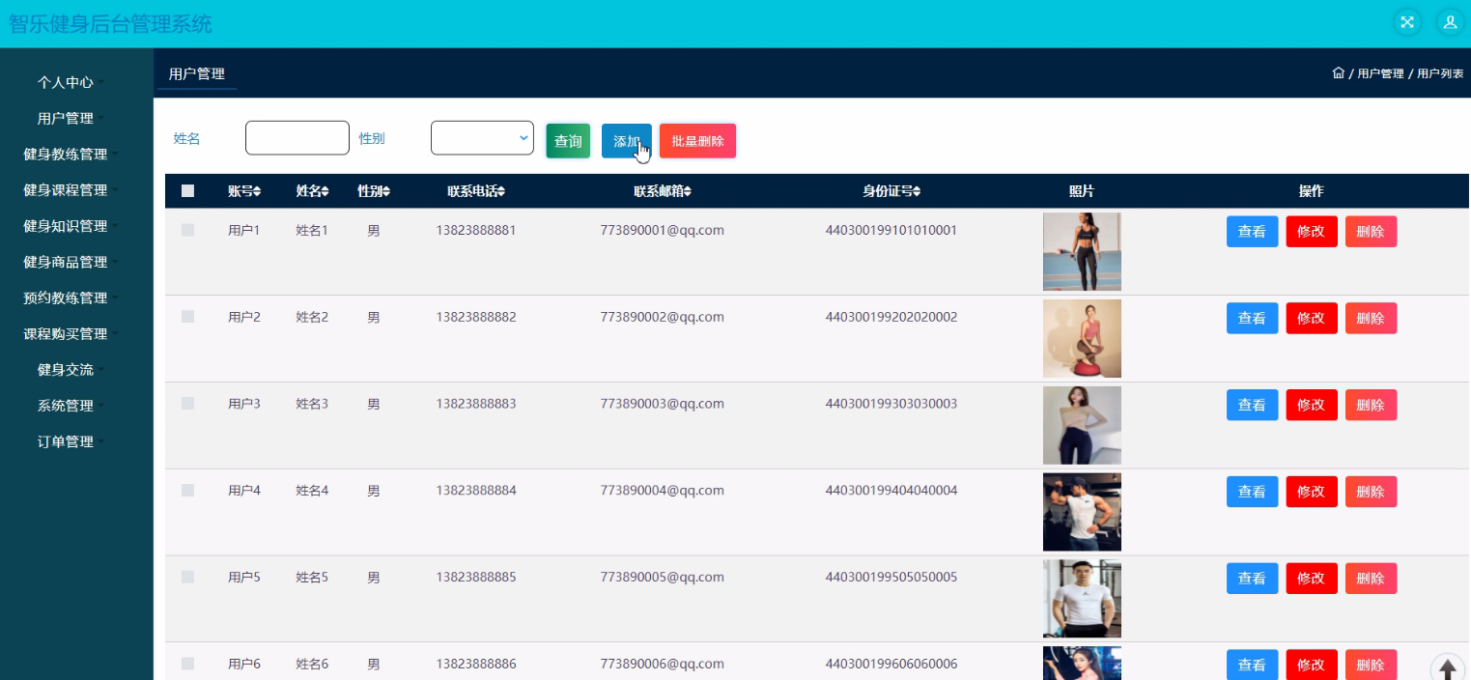Open 健身交流 sidebar menu
Screen dimensions: 1471x680
point(70,370)
